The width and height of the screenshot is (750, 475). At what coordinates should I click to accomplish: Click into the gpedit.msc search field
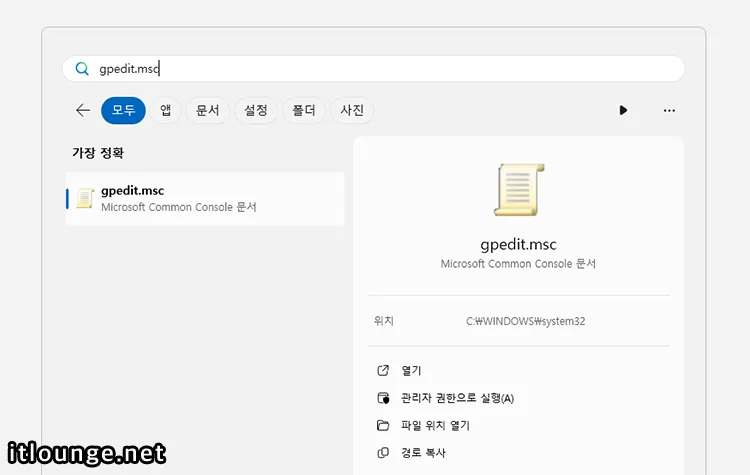[x=373, y=69]
